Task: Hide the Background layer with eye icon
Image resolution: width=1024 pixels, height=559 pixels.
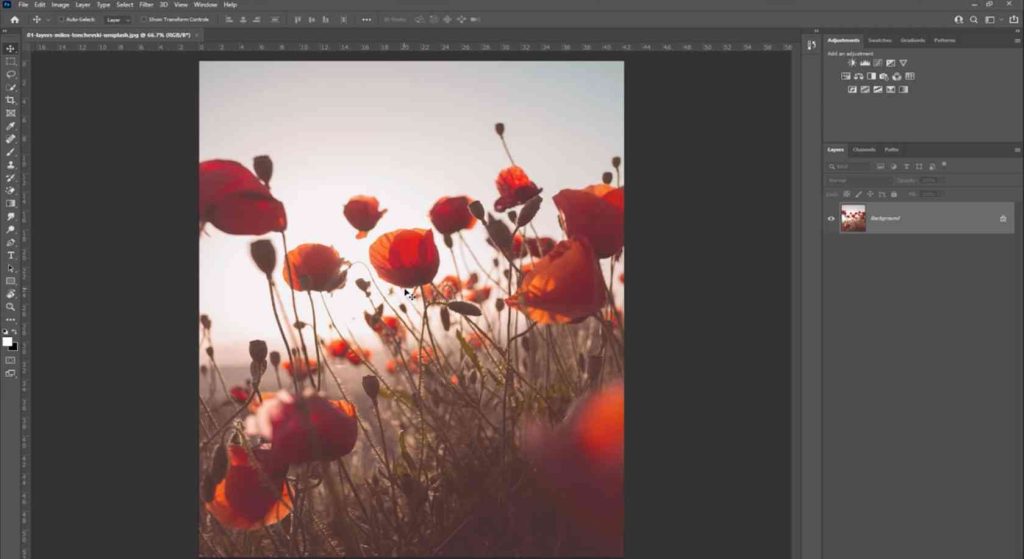Action: click(831, 219)
